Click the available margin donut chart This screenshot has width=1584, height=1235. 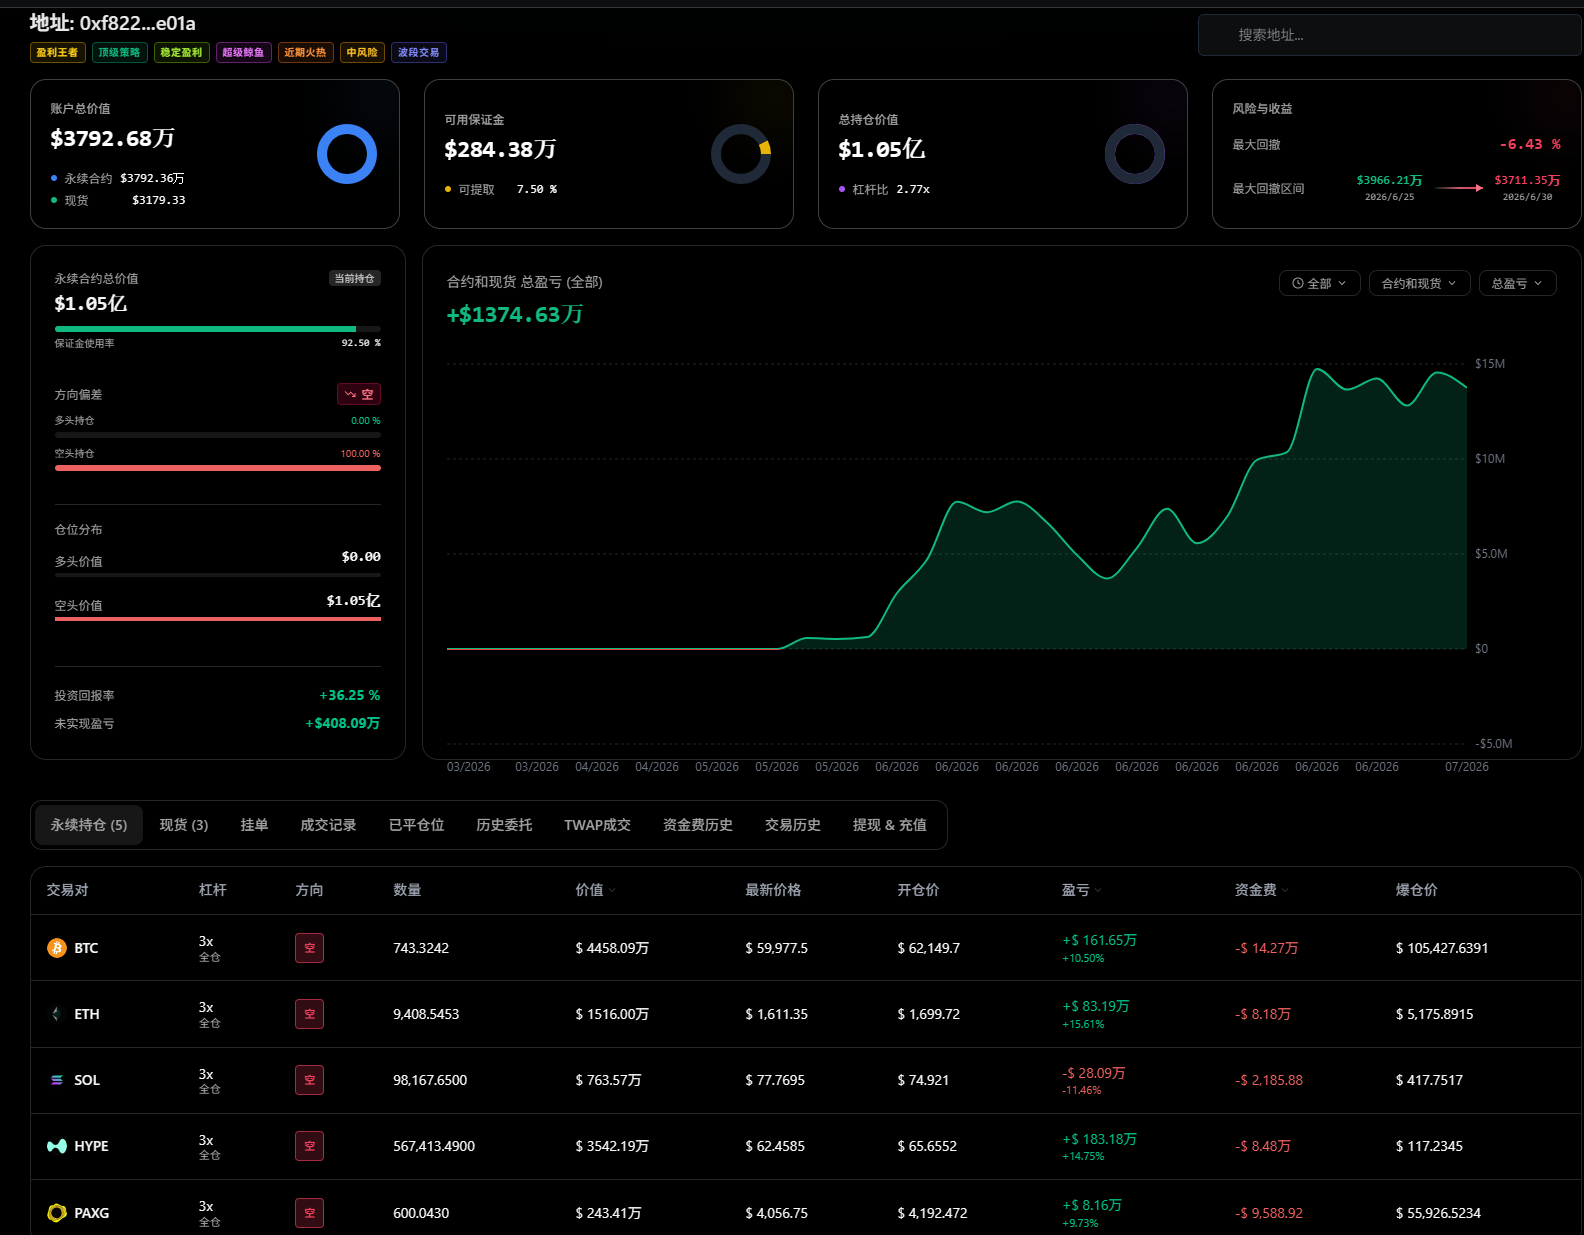[x=741, y=154]
